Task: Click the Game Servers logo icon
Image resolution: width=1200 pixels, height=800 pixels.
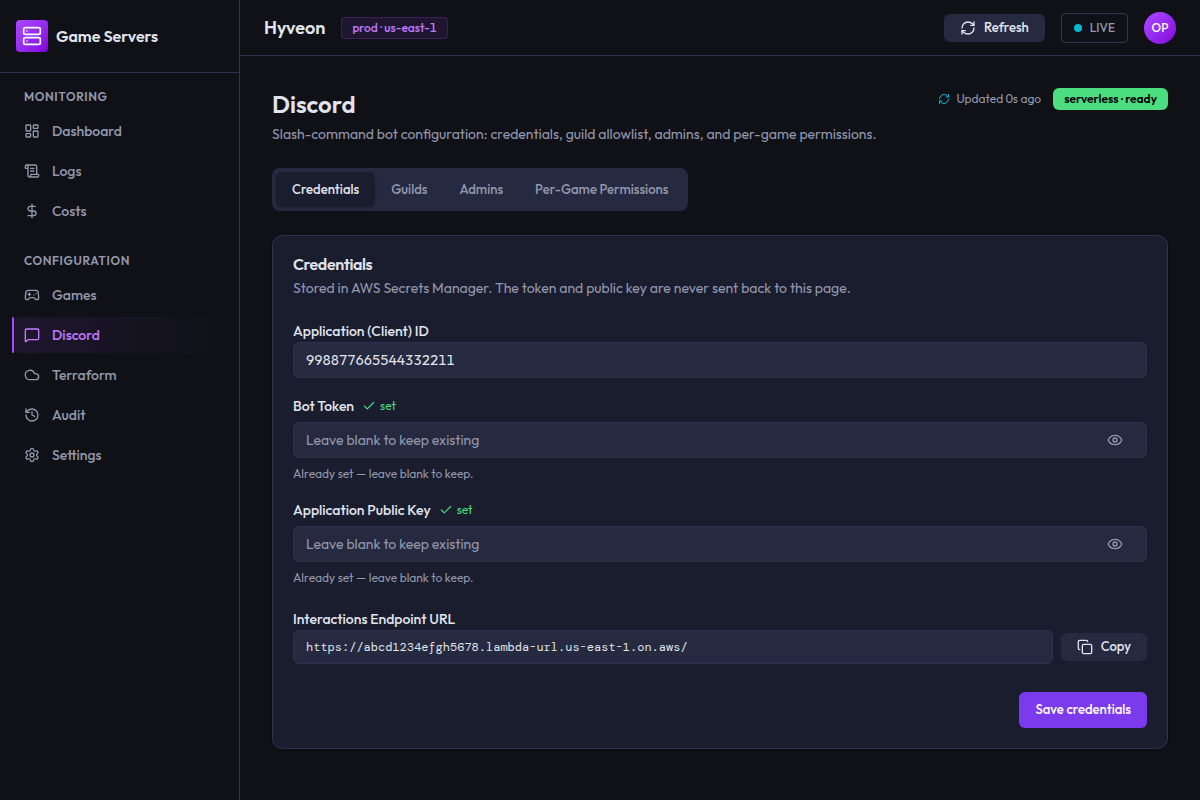Action: tap(32, 36)
